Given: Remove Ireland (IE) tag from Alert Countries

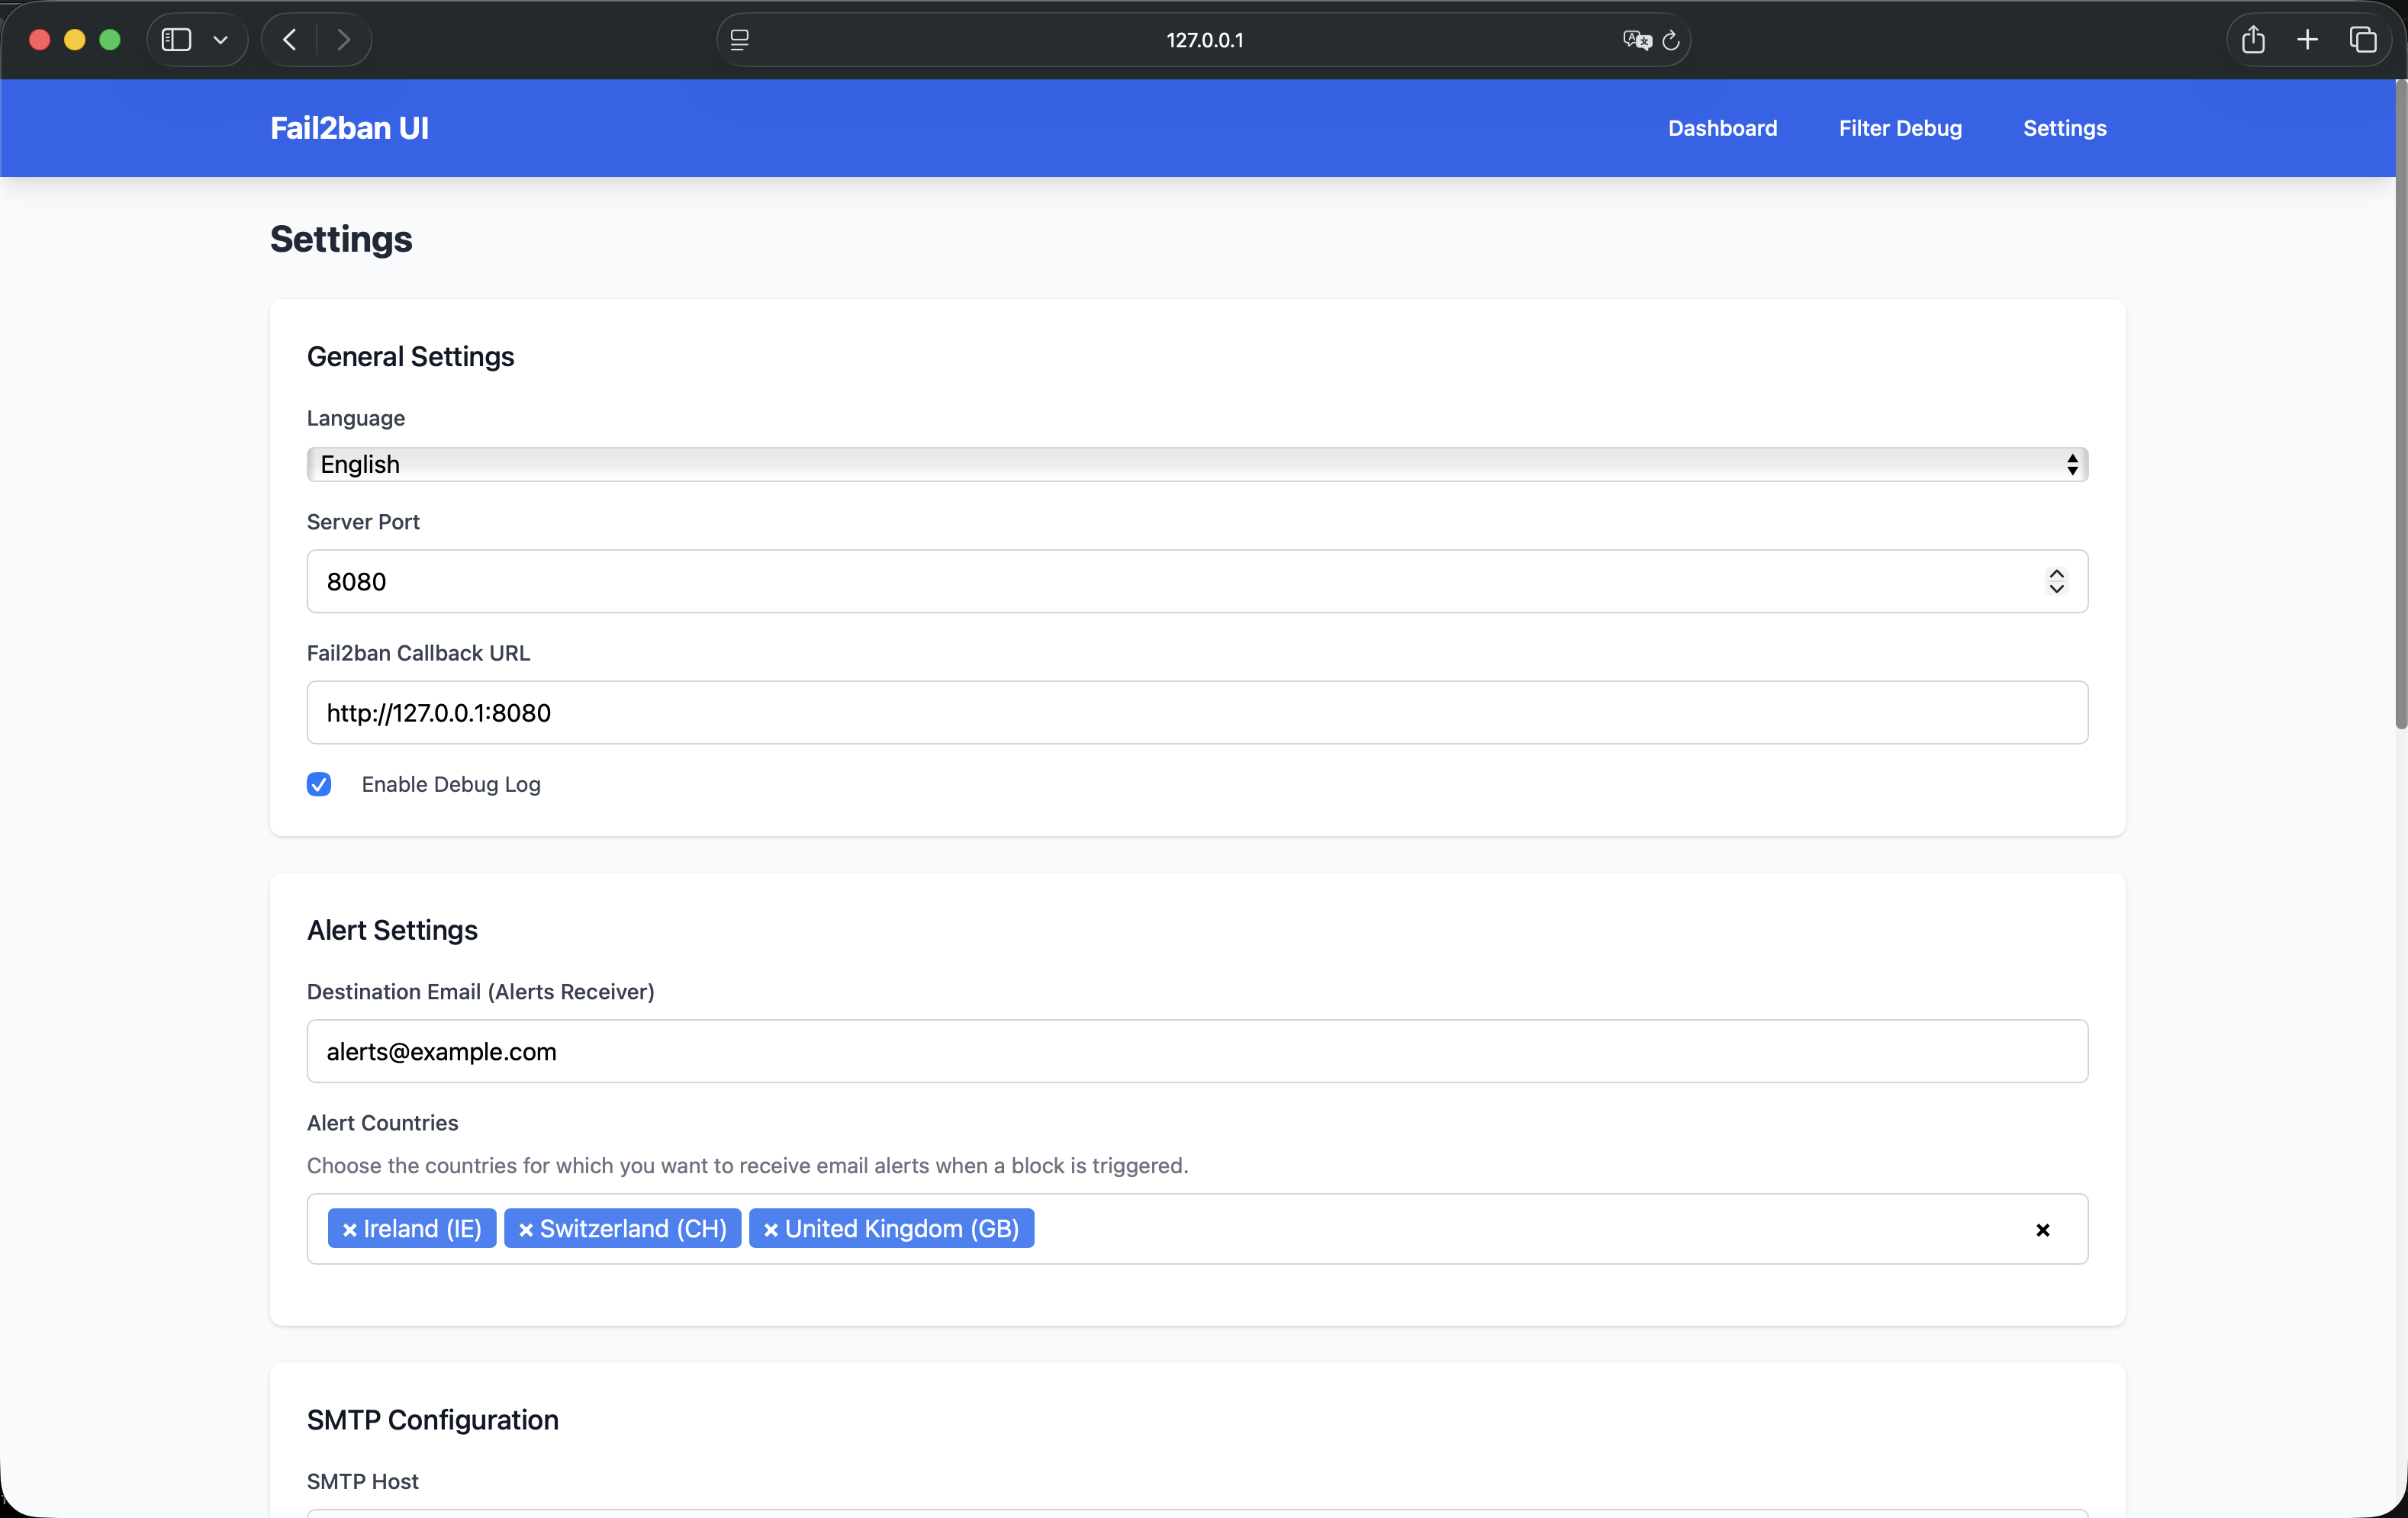Looking at the screenshot, I should click(349, 1230).
